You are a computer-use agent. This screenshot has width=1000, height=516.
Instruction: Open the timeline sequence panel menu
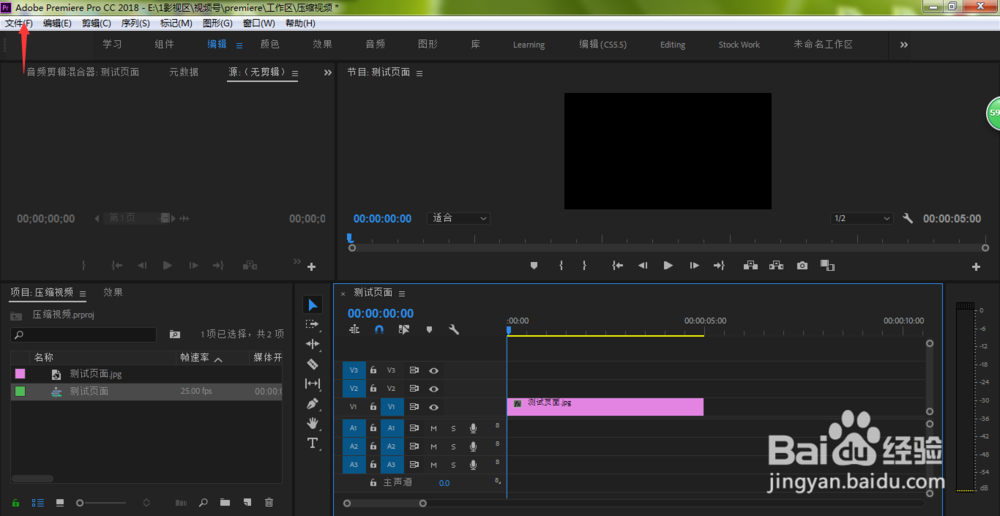pyautogui.click(x=402, y=293)
